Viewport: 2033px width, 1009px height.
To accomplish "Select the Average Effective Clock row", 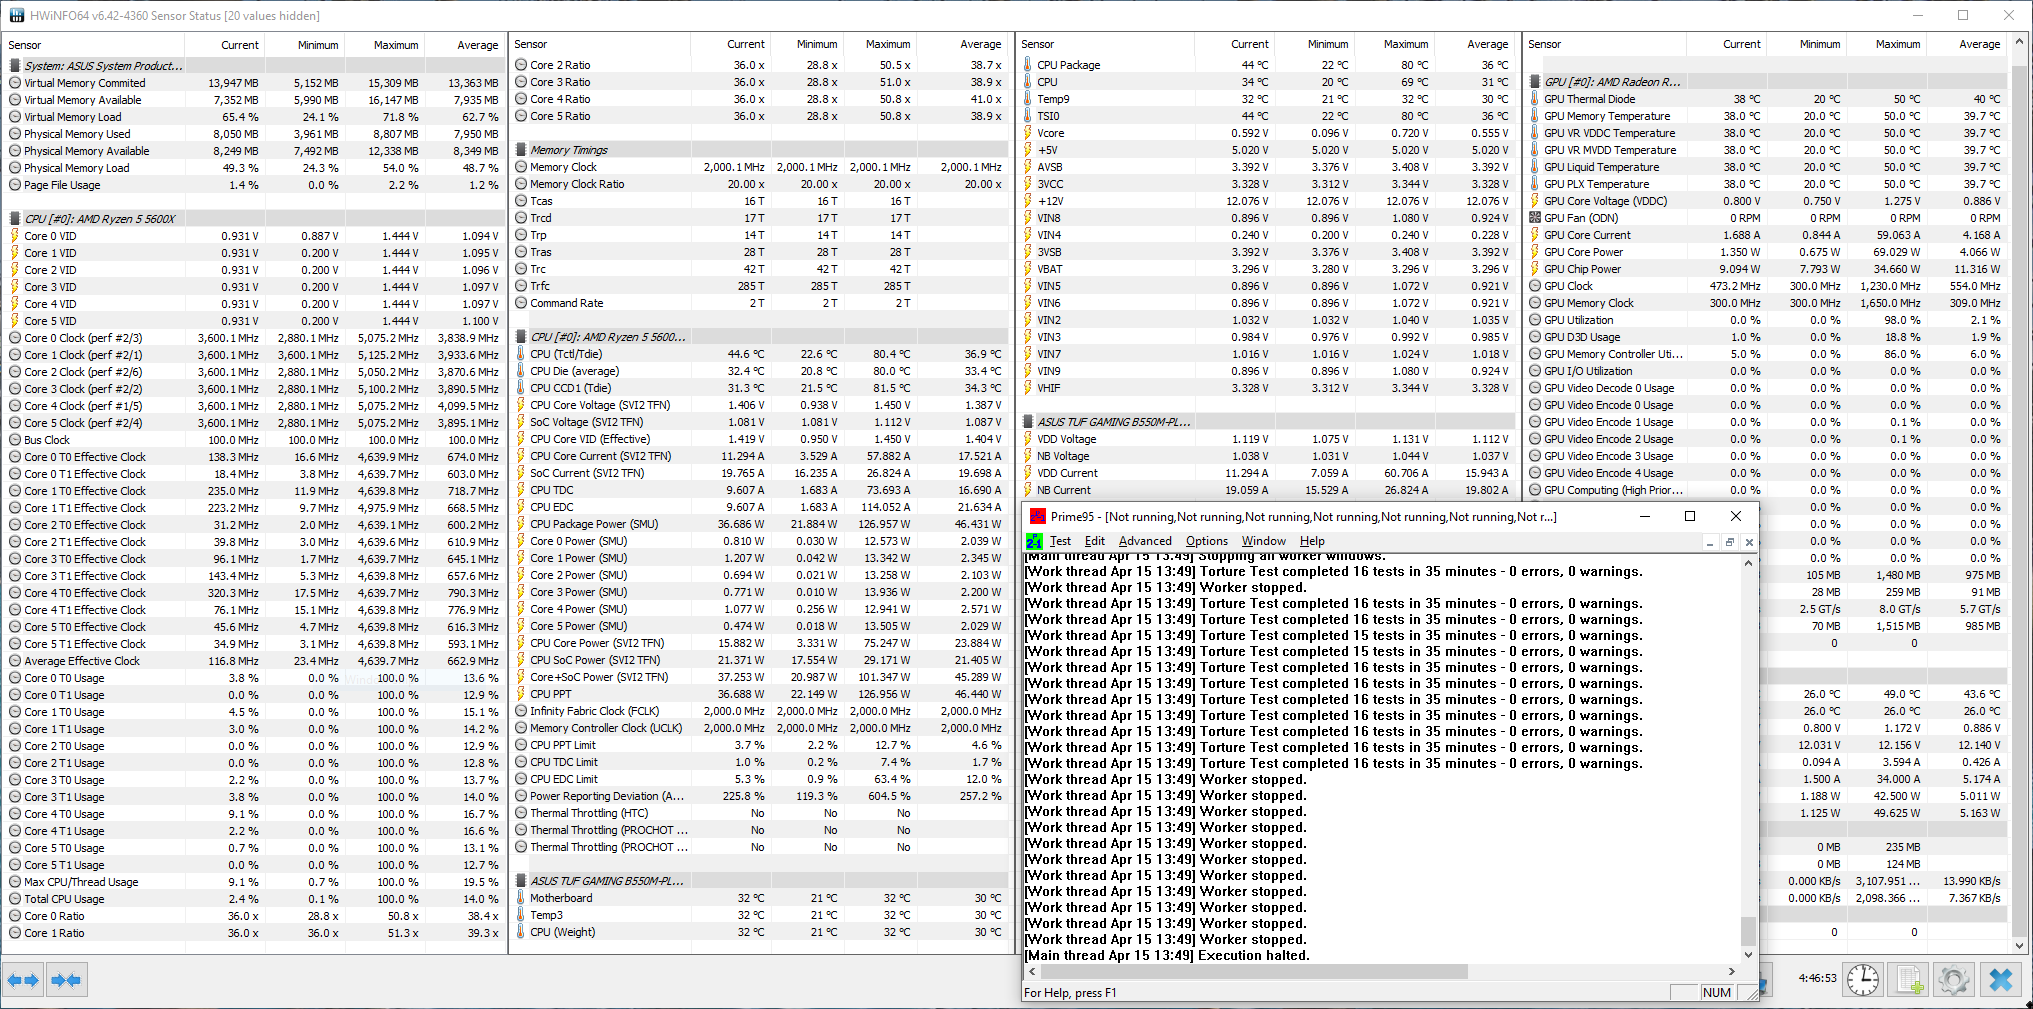I will (x=253, y=661).
